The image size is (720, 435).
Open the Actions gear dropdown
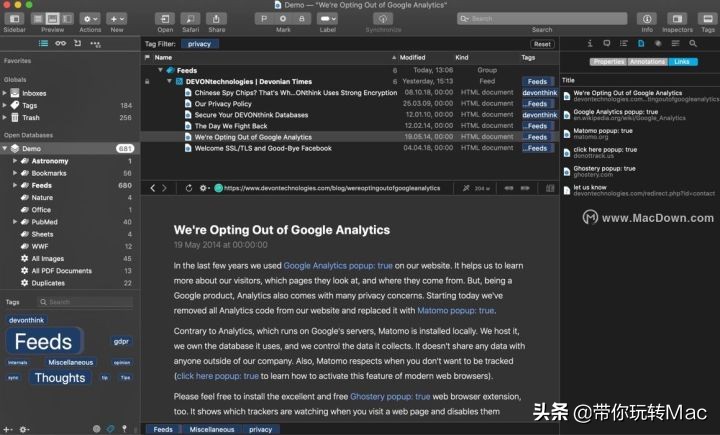coord(90,18)
